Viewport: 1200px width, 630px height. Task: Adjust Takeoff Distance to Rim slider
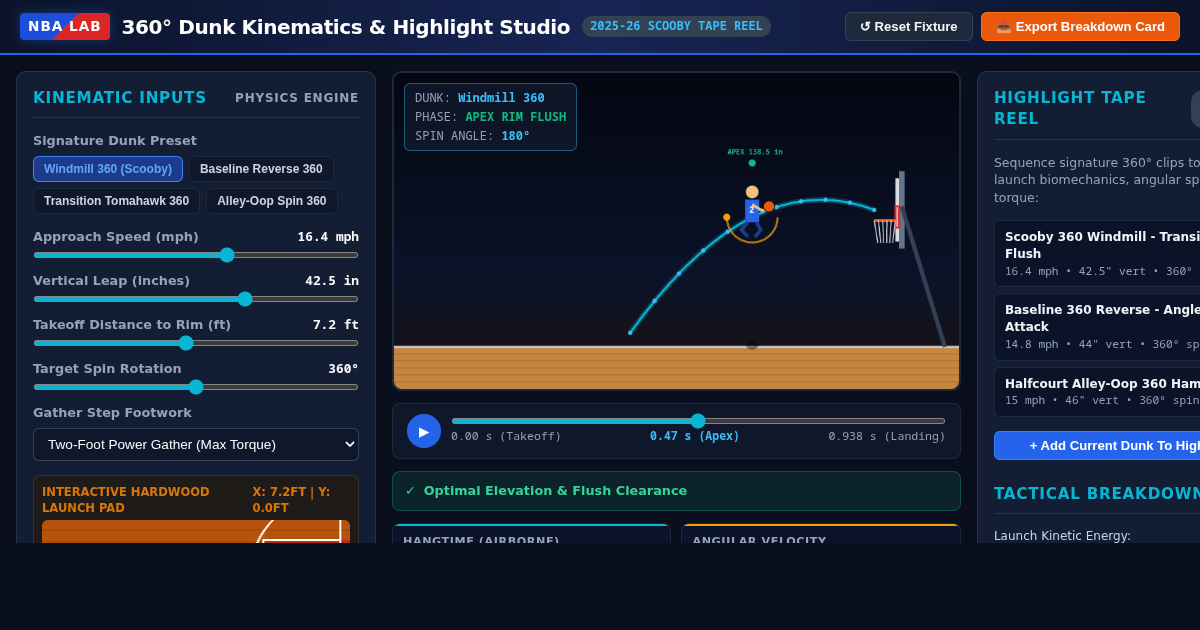tap(196, 343)
